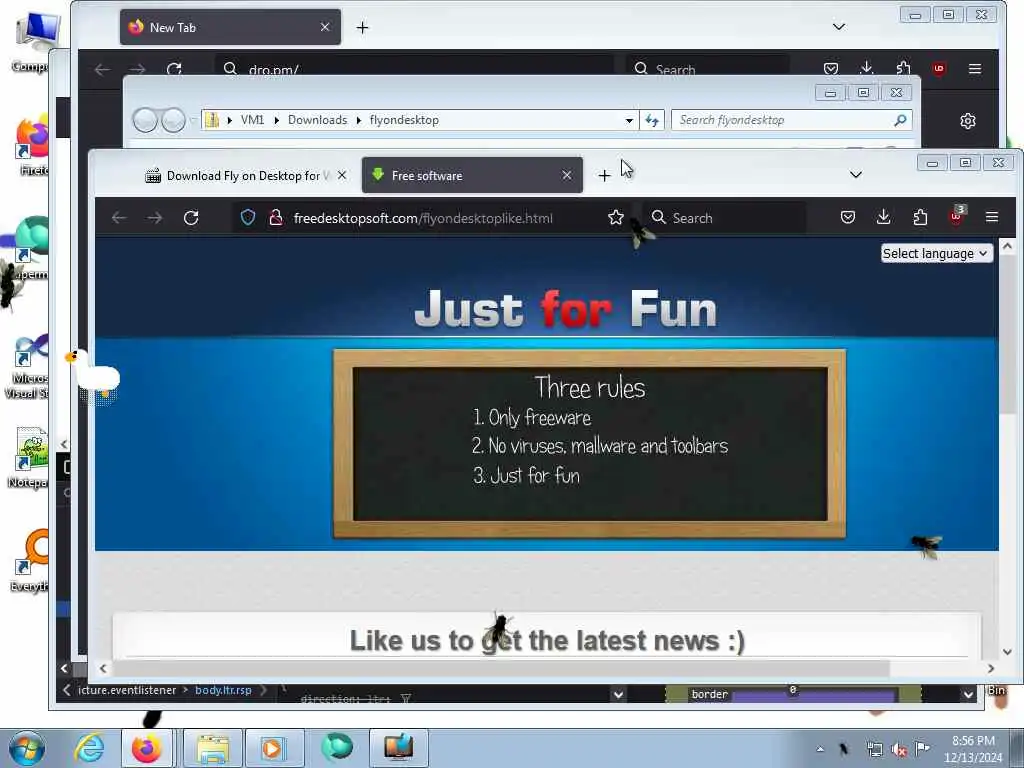Close the Download Fly on Desktop tab
Screen dimensions: 1024x768
point(342,175)
